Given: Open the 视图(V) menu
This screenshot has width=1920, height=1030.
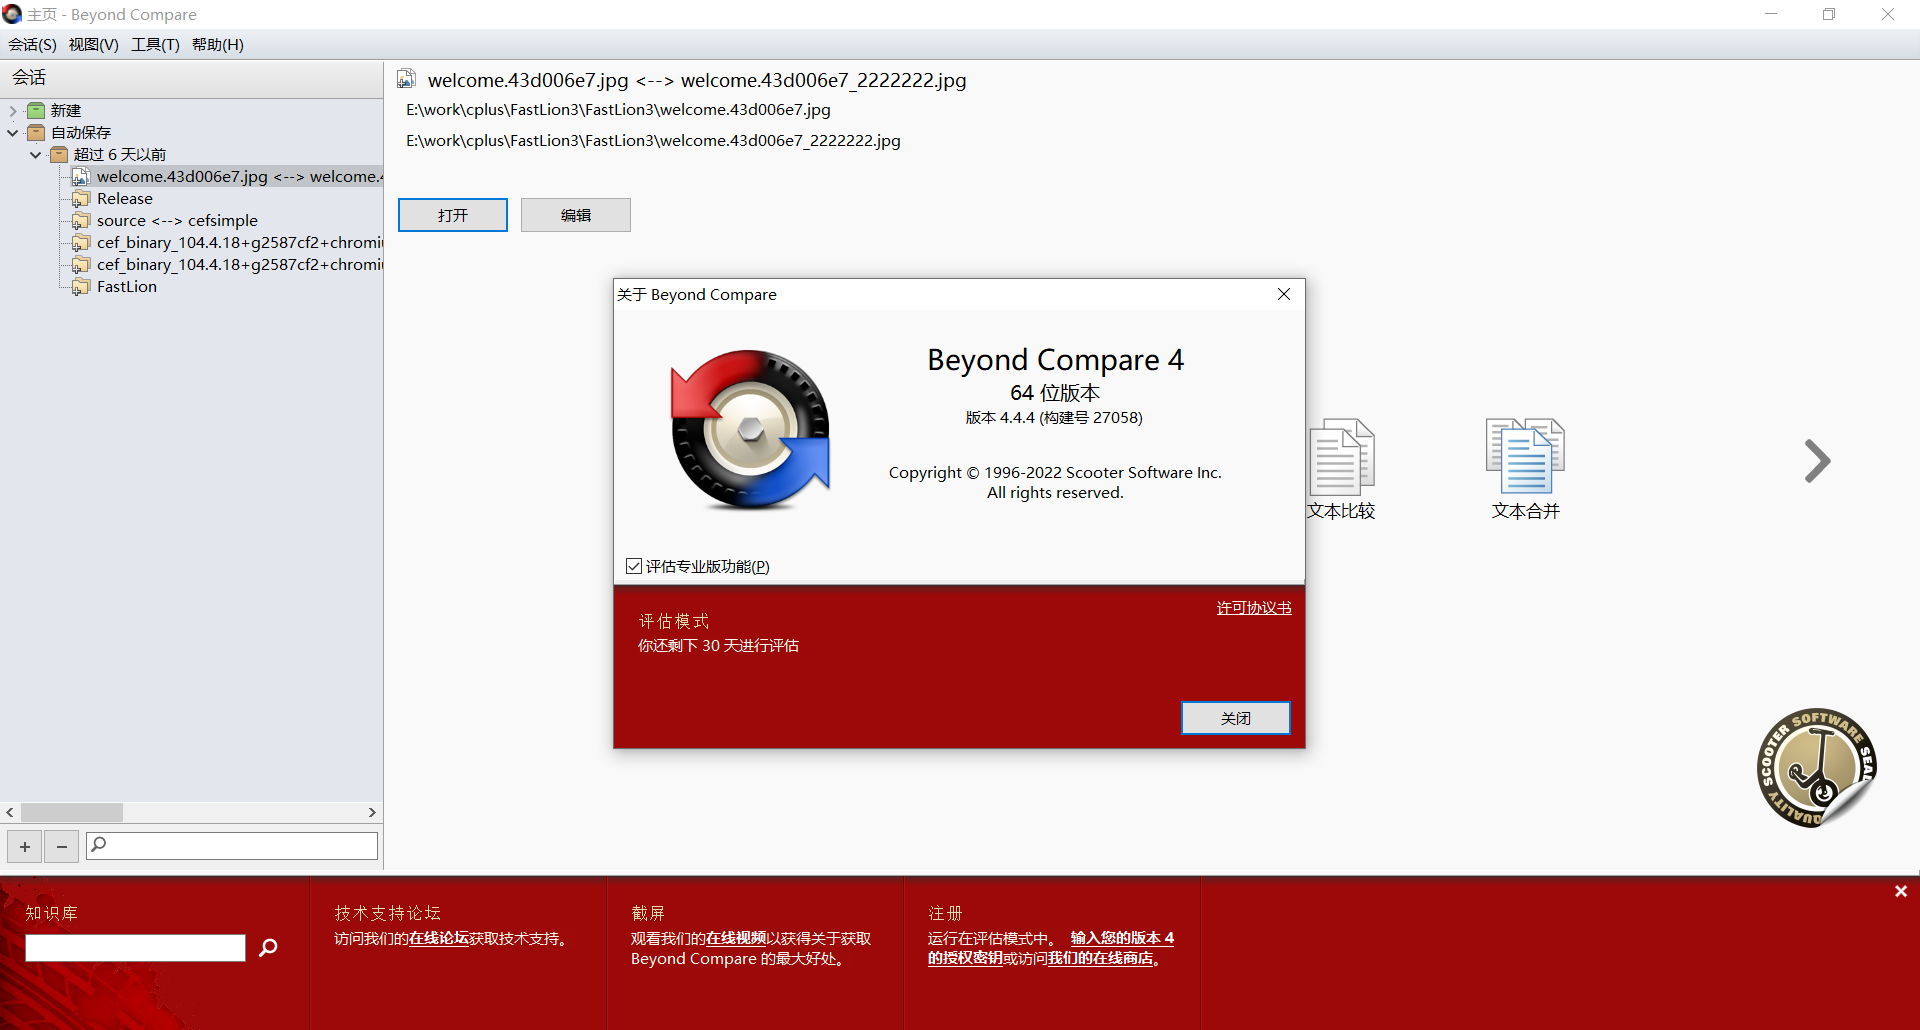Looking at the screenshot, I should (x=94, y=45).
